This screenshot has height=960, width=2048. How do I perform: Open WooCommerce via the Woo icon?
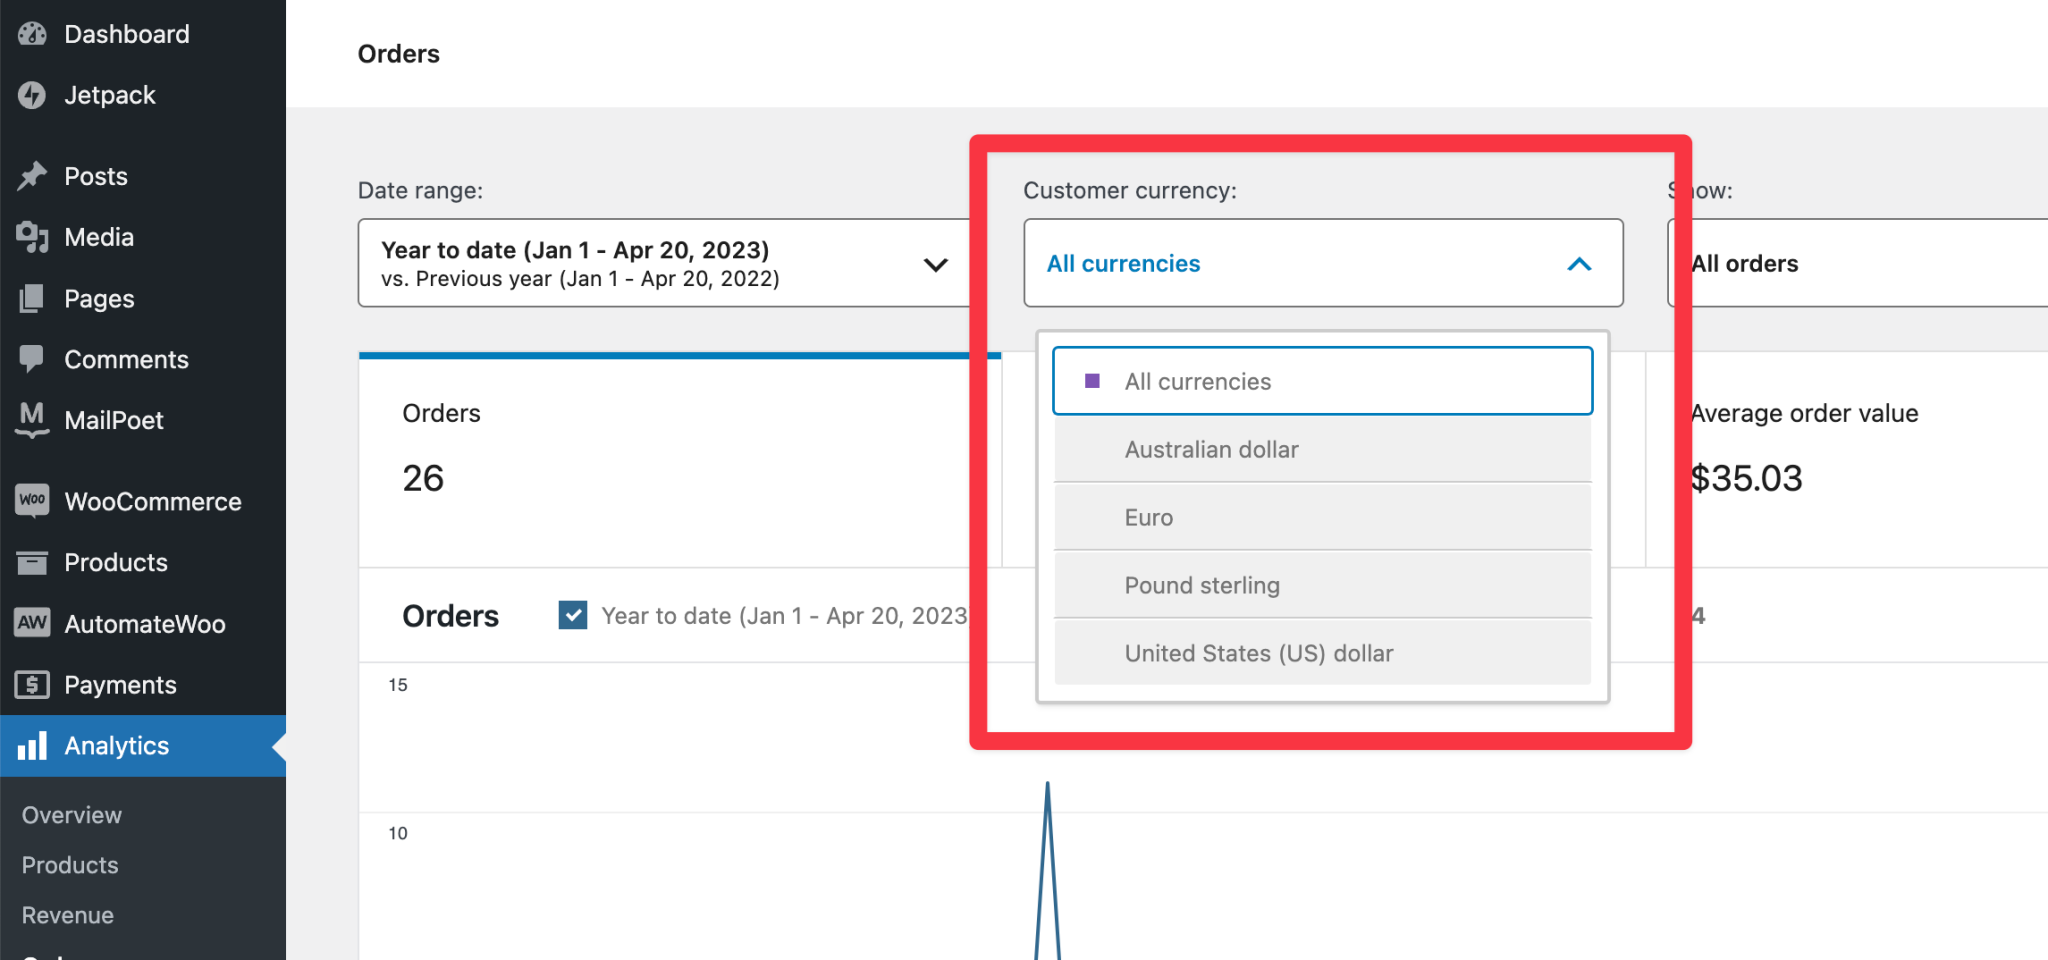click(33, 501)
